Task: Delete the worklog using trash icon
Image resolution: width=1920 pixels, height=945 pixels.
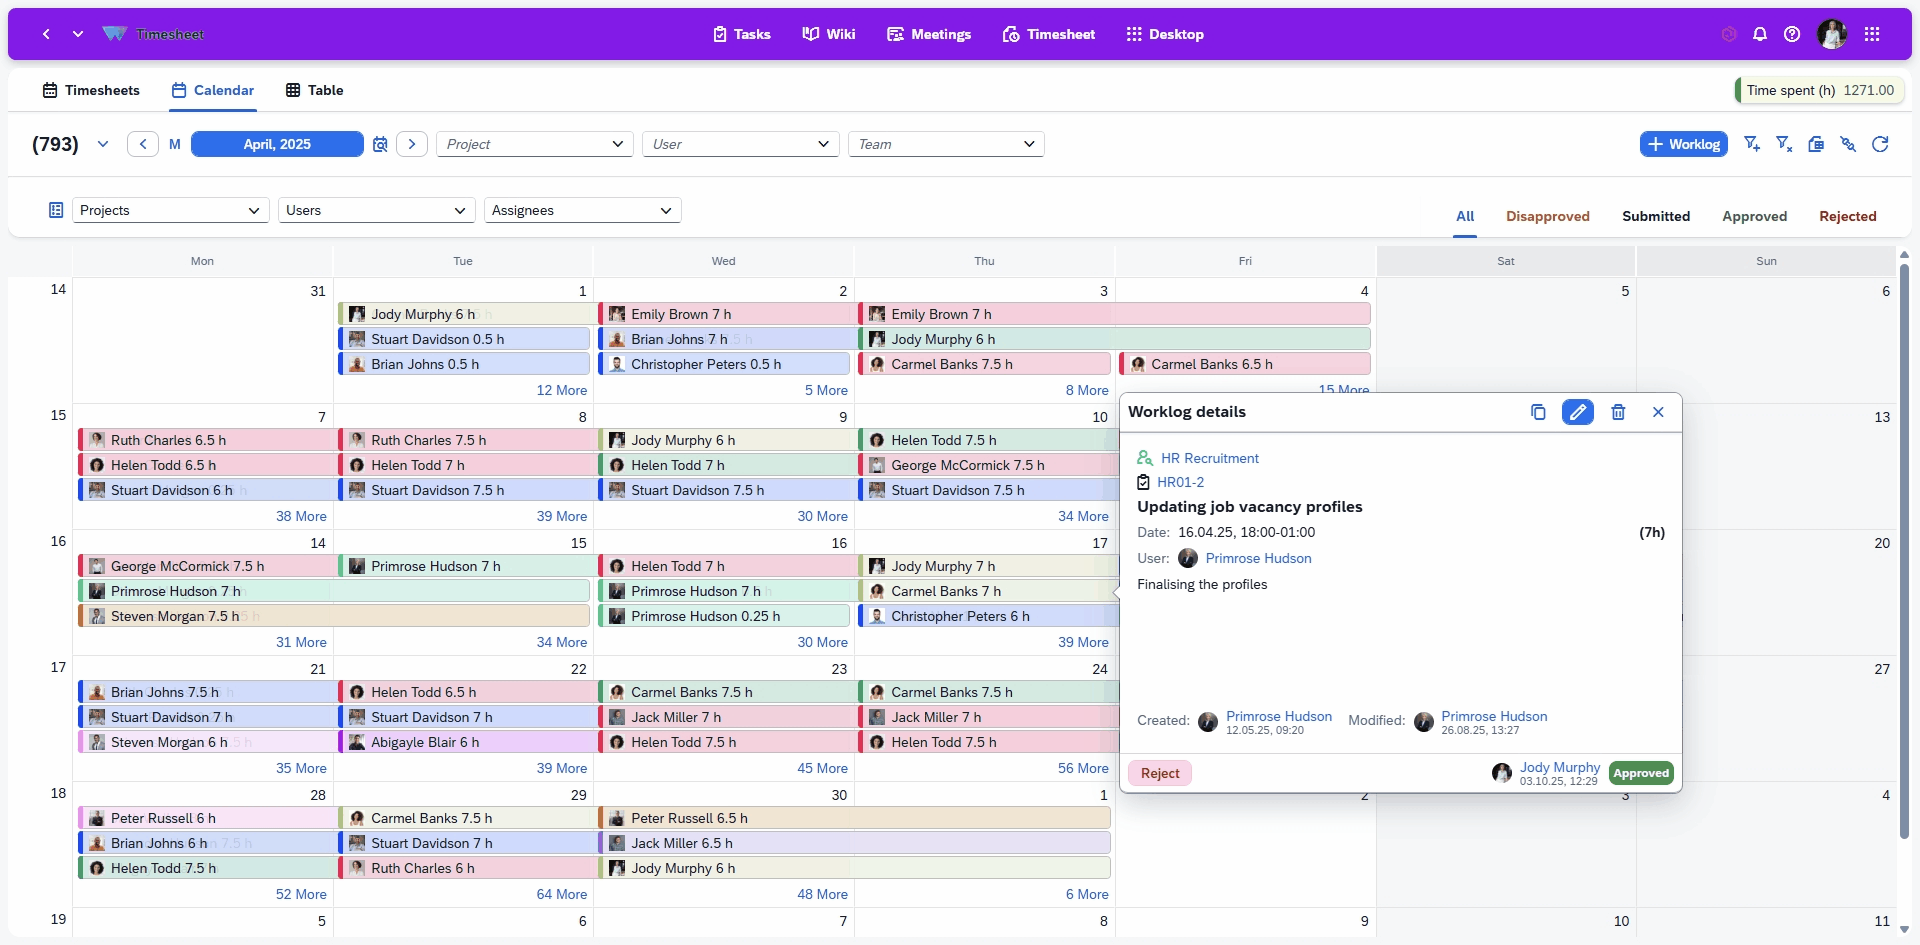Action: pyautogui.click(x=1618, y=412)
